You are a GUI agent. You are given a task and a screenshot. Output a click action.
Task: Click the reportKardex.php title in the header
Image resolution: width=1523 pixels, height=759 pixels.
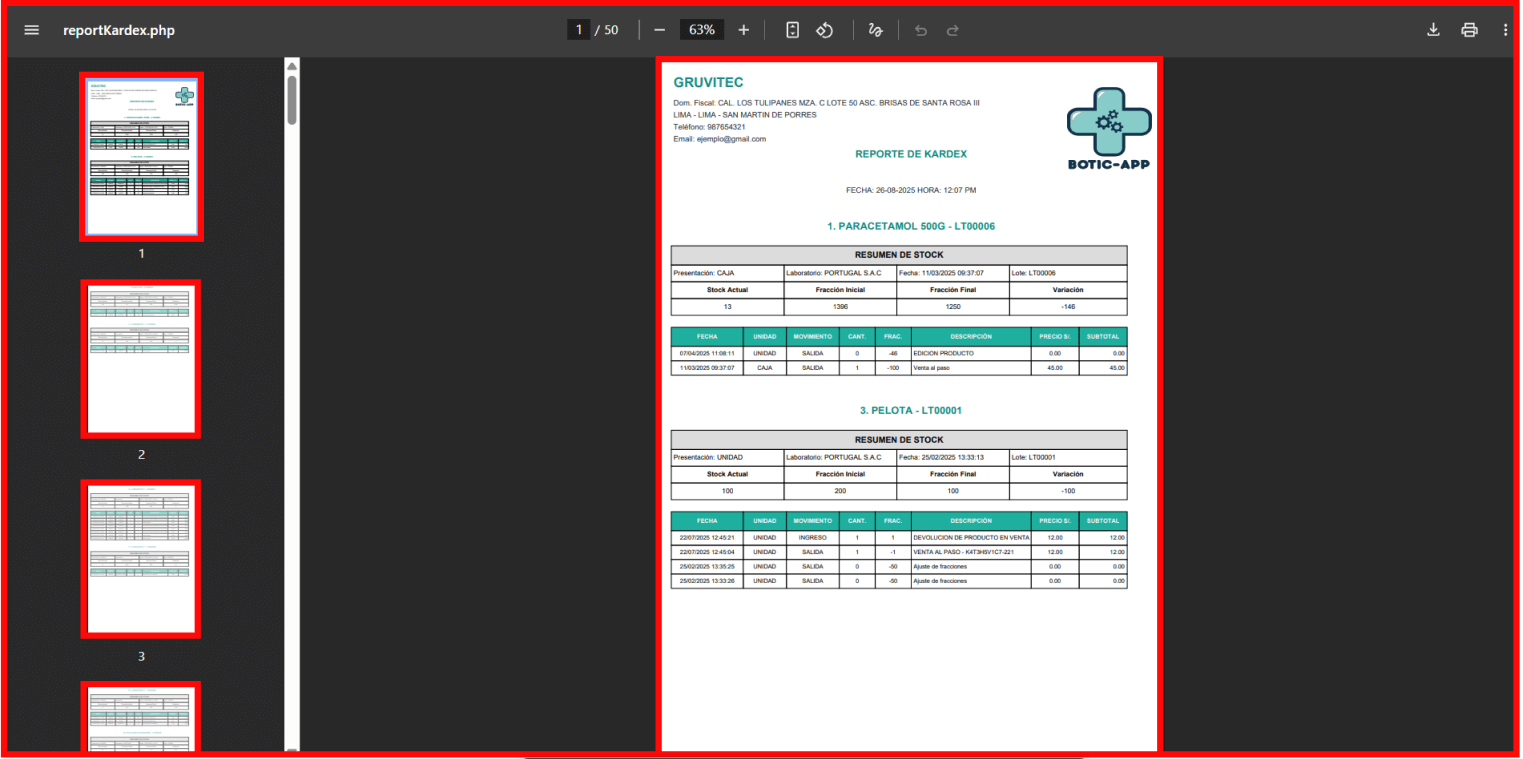coord(119,30)
